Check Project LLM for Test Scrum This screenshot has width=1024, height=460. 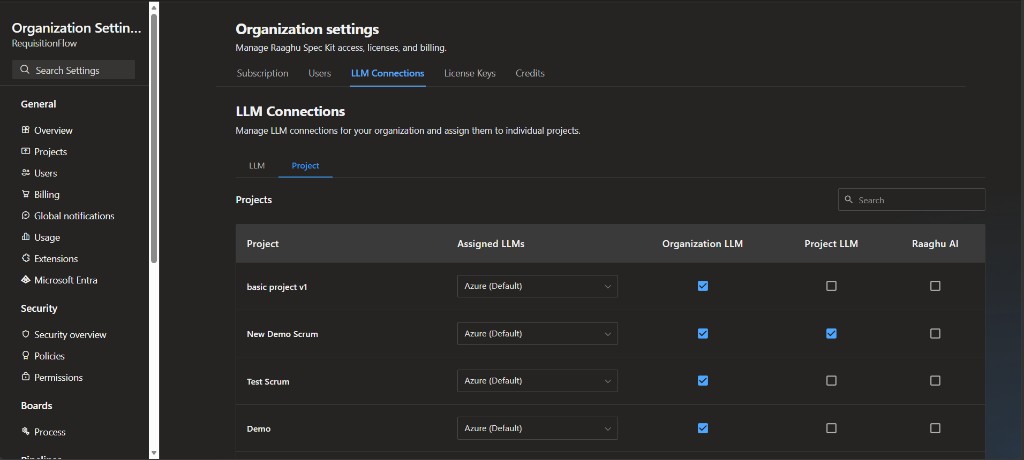pos(831,380)
